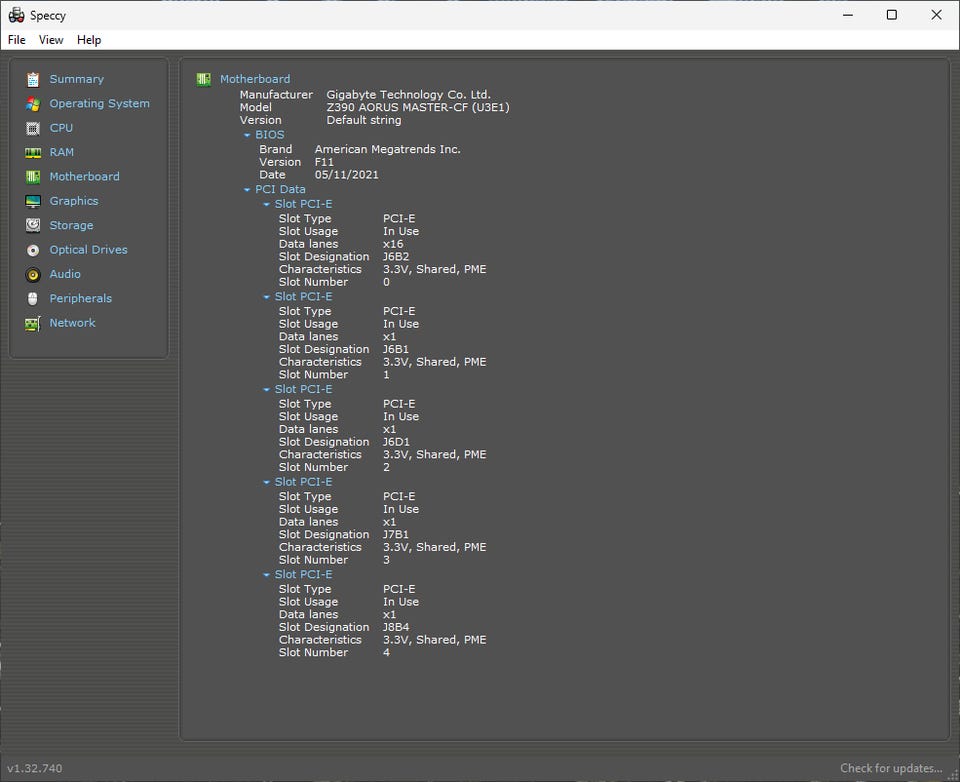This screenshot has width=960, height=782.
Task: Collapse the BIOS tree section
Action: point(247,135)
